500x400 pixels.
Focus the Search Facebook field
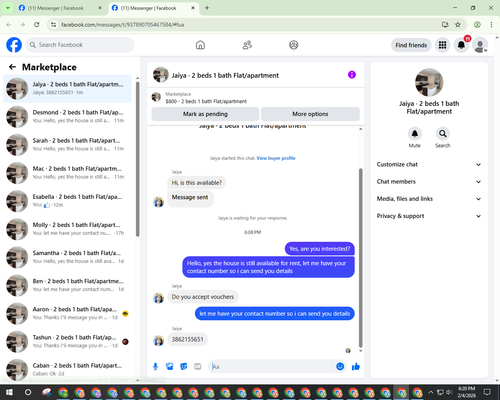80,45
